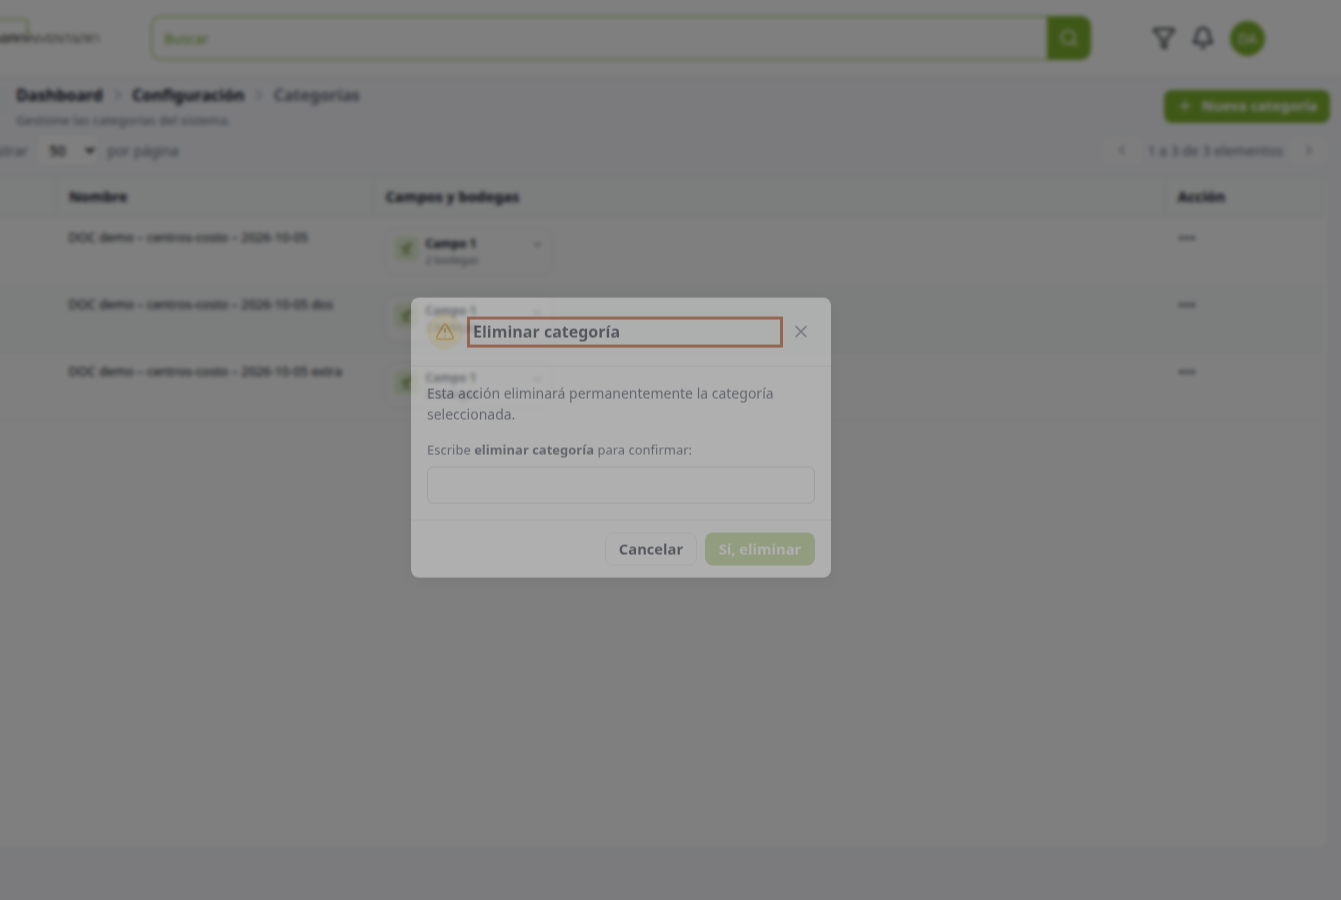Open action menu for the 2026-10-05 row
1341x900 pixels.
click(x=1187, y=238)
